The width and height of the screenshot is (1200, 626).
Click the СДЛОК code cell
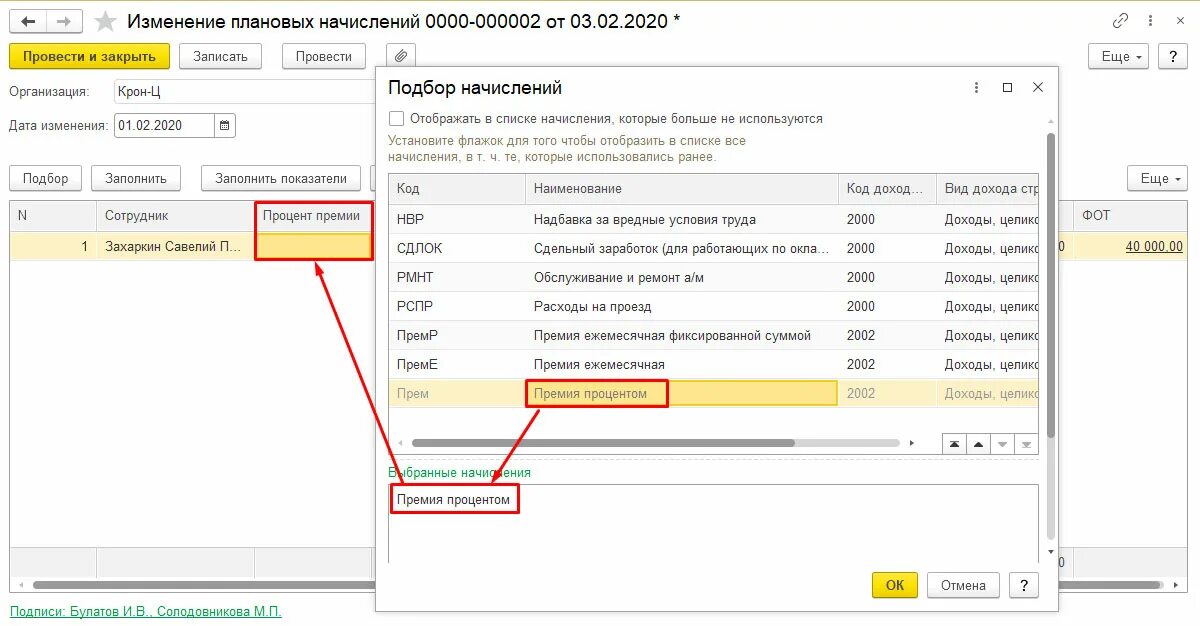[x=457, y=249]
